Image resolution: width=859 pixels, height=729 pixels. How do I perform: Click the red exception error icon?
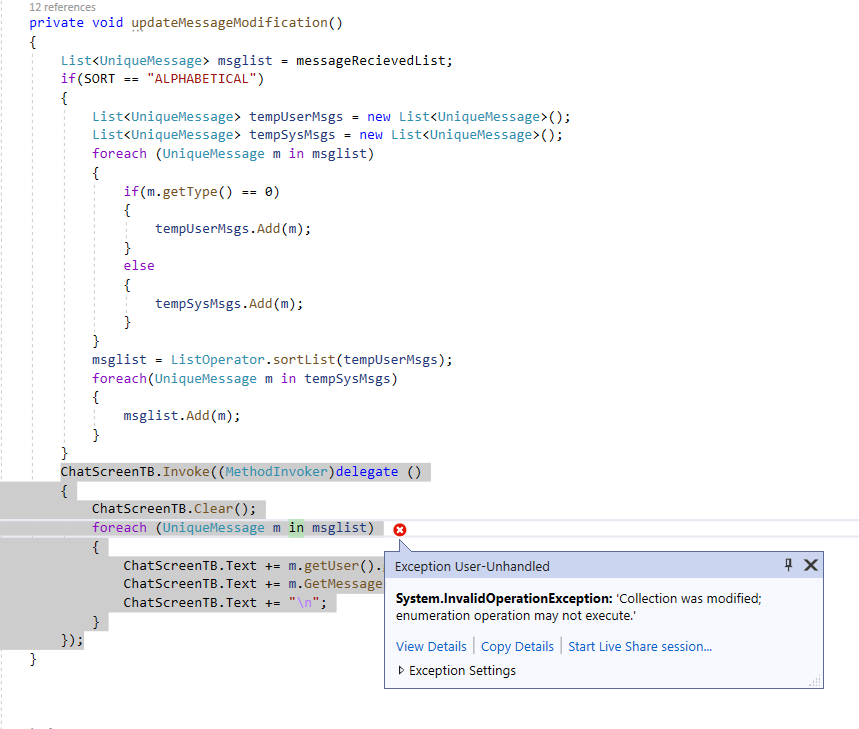(400, 530)
